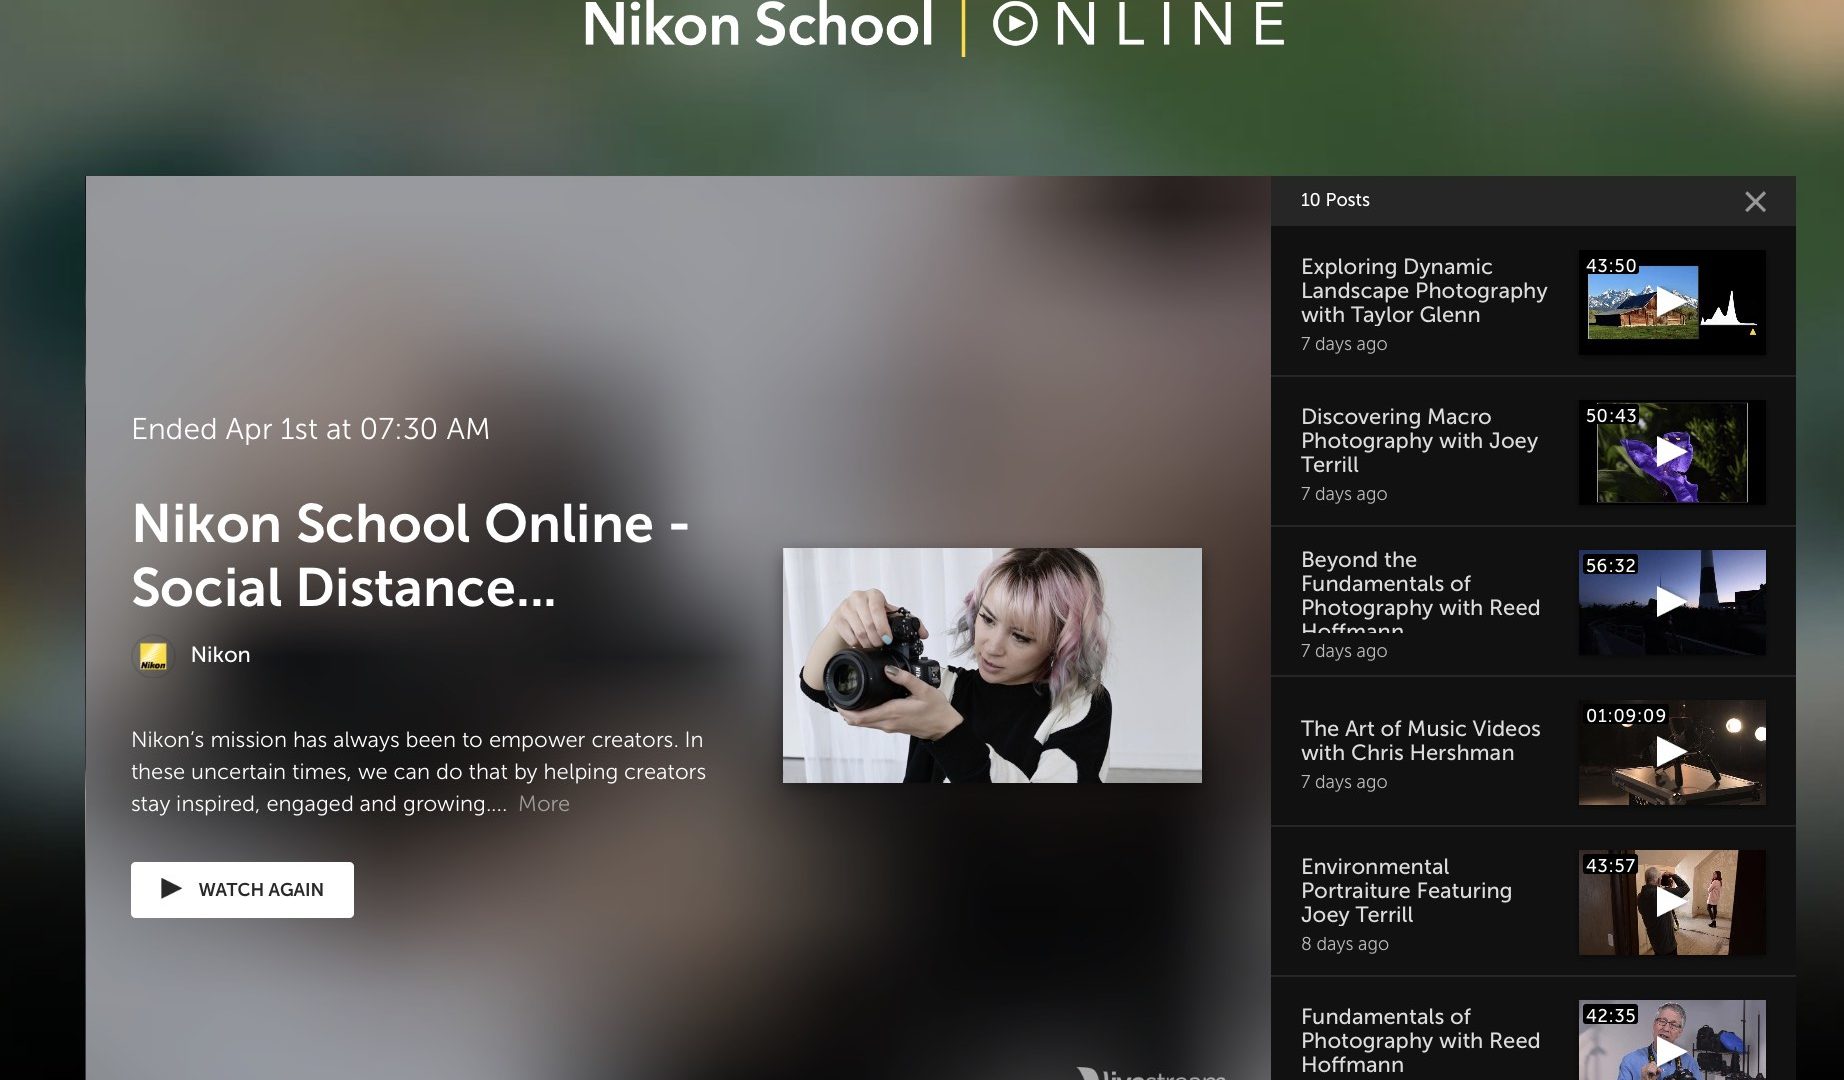
Task: Click the Nikon yellow logo avatar
Action: (153, 656)
